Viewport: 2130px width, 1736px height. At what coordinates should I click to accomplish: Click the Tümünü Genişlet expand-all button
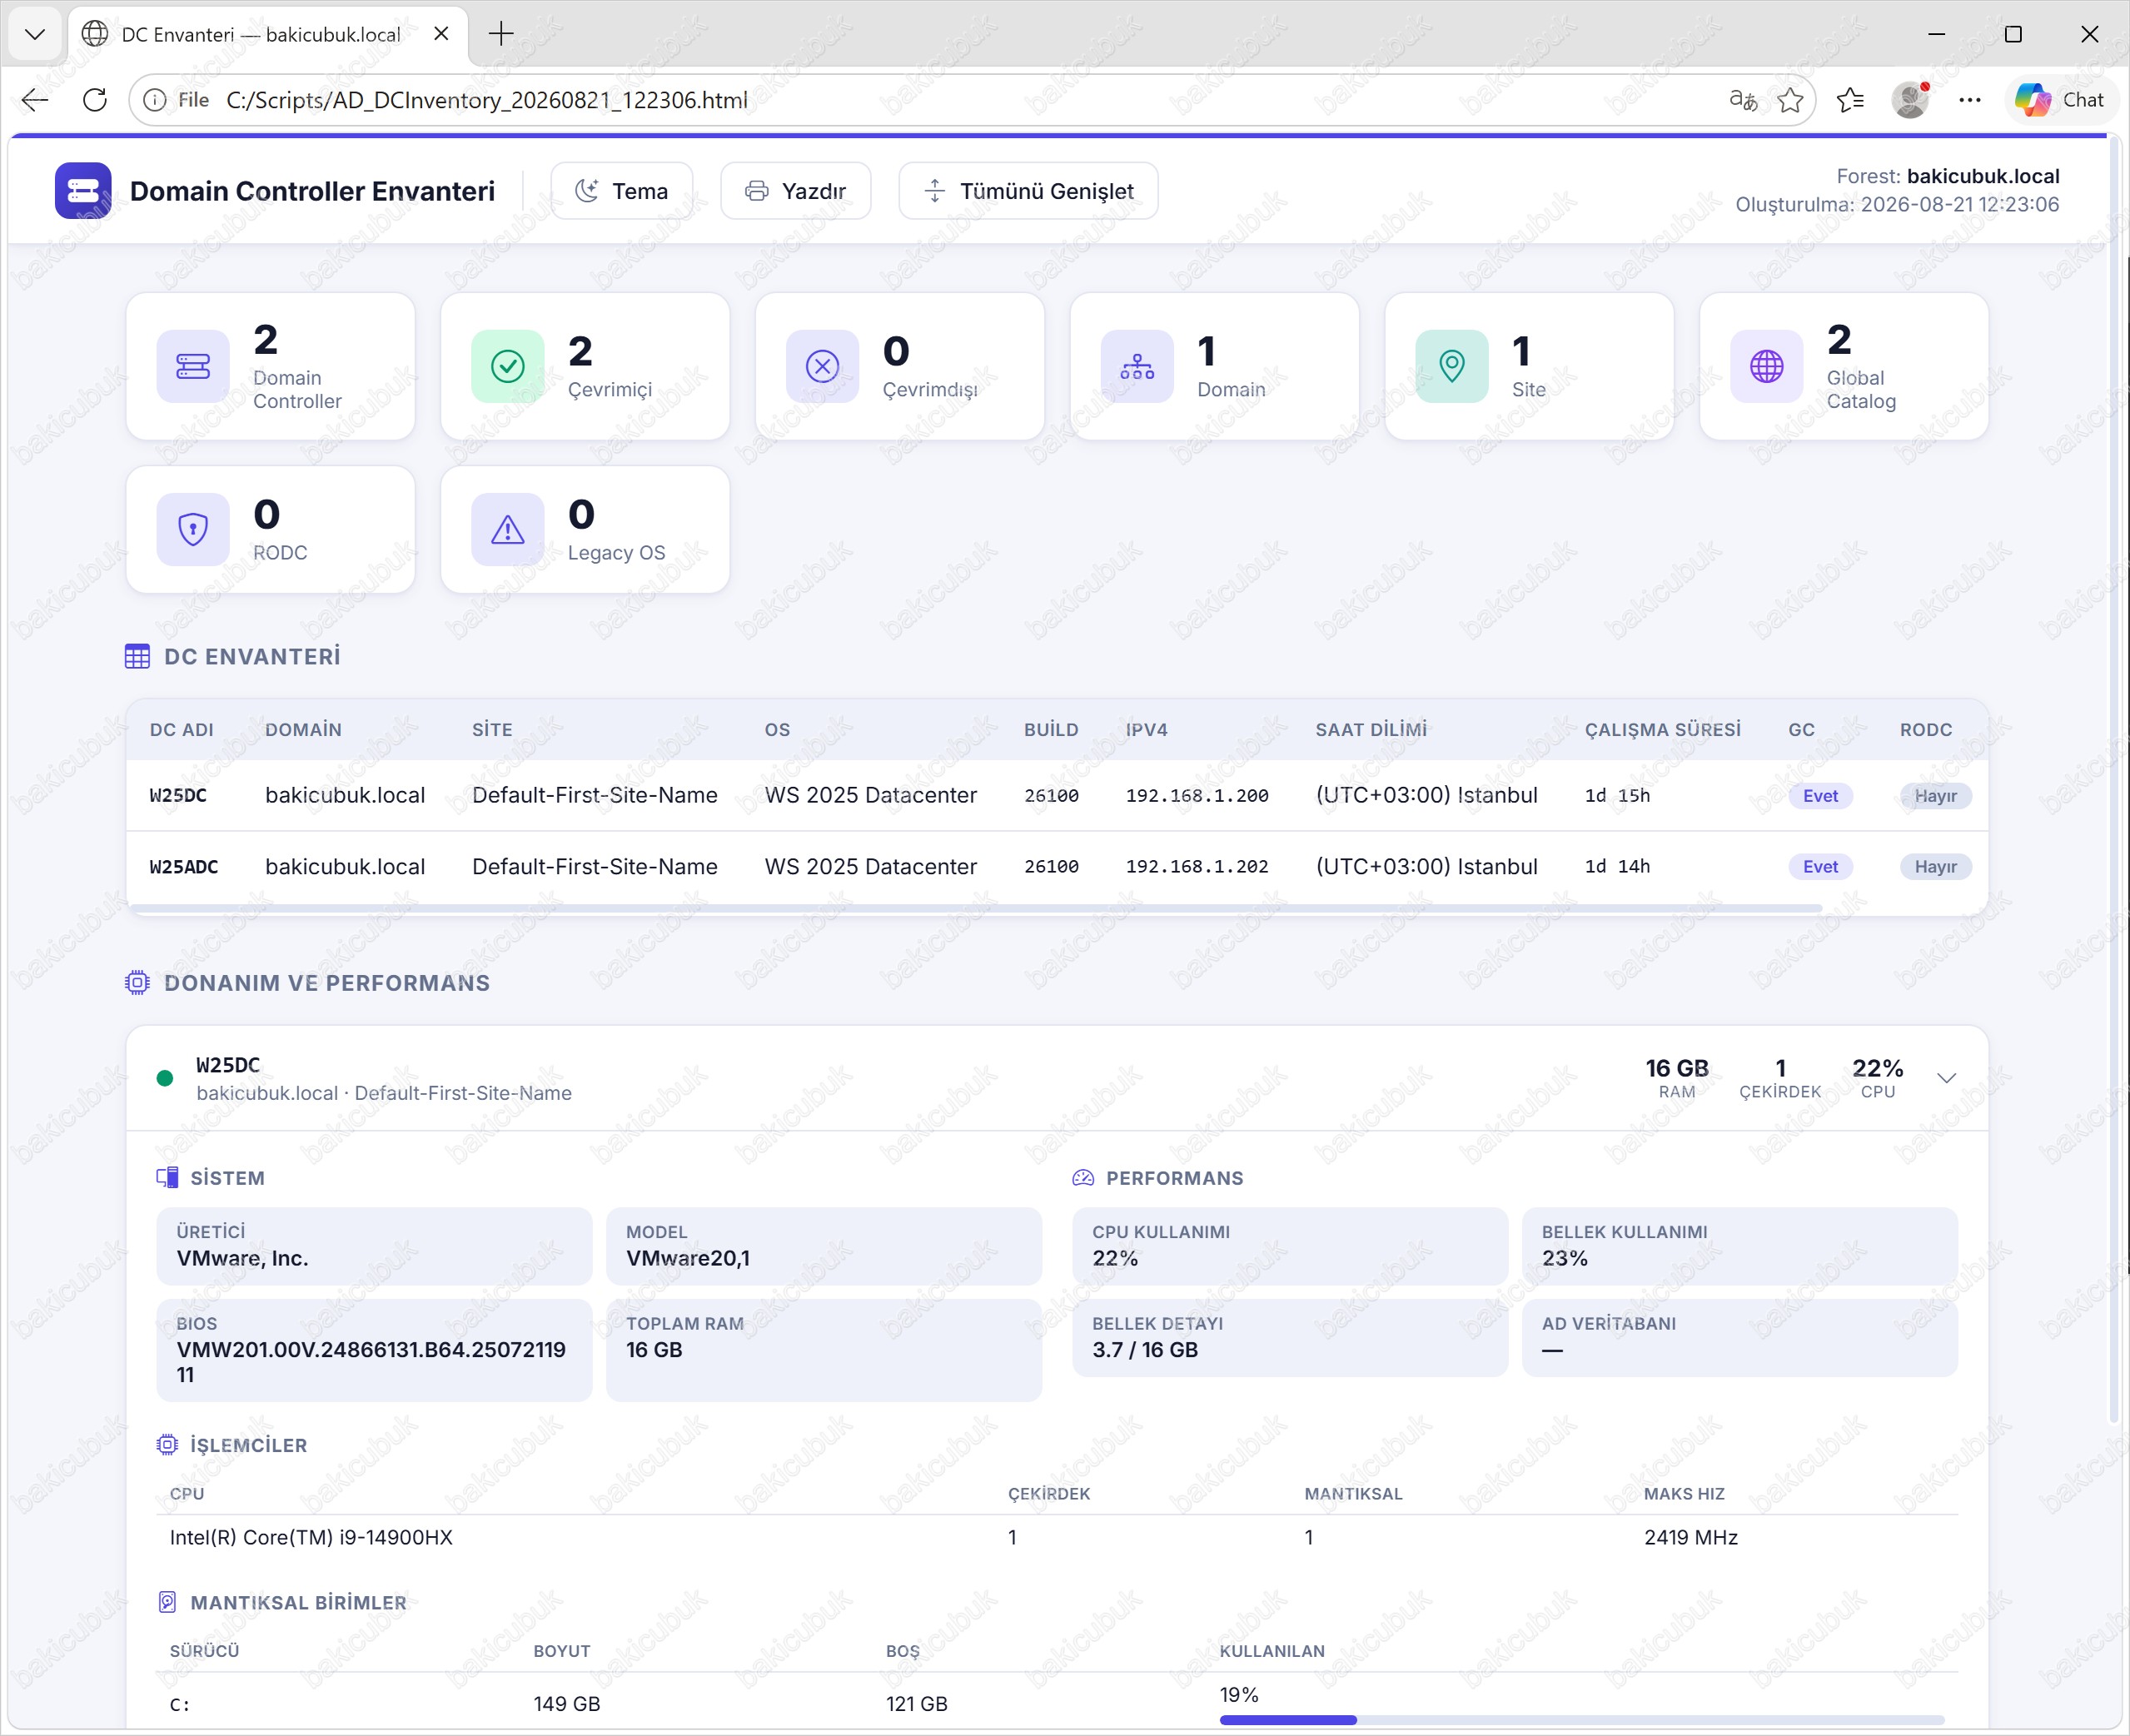1028,191
